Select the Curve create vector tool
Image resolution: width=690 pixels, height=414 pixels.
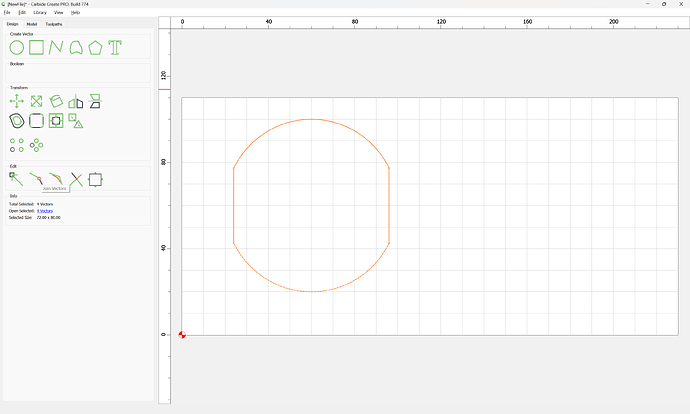pyautogui.click(x=76, y=48)
